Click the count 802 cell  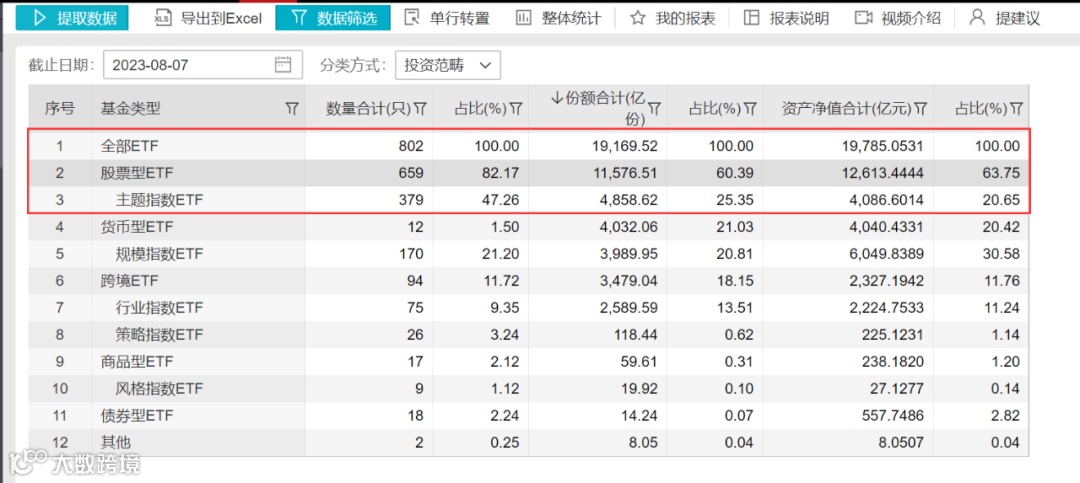tap(411, 146)
